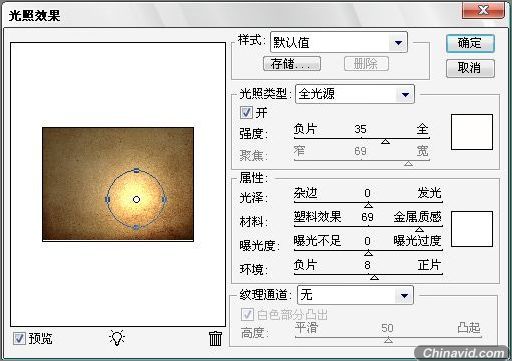Click the trash can icon to delete light
The width and height of the screenshot is (512, 361).
215,338
